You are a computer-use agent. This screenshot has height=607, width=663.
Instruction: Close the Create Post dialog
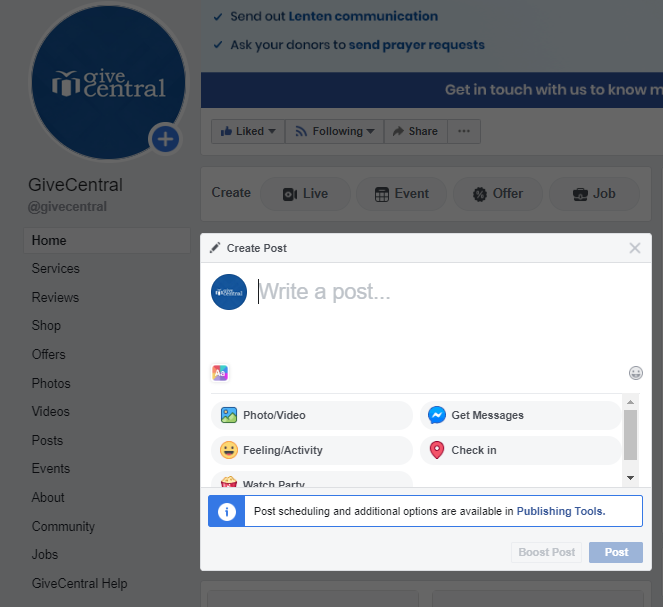[635, 248]
